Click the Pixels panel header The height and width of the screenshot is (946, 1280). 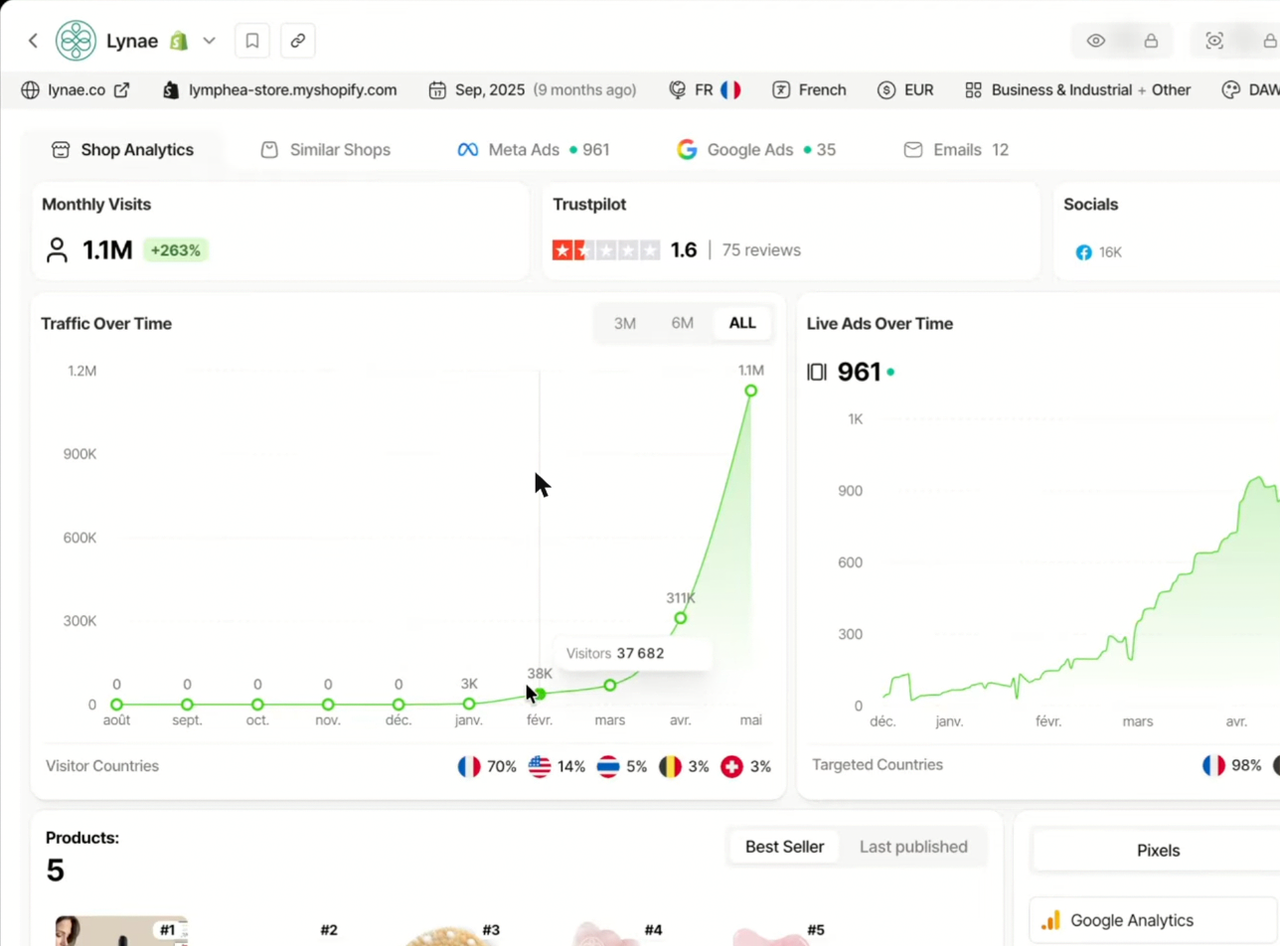click(1158, 851)
